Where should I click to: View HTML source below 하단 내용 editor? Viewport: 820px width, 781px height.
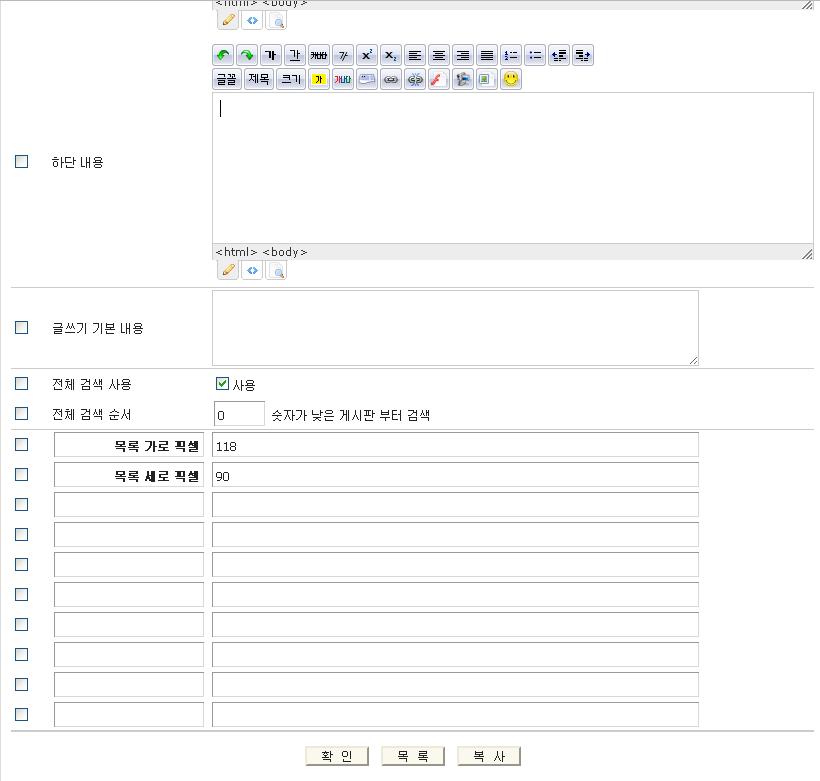pos(252,270)
